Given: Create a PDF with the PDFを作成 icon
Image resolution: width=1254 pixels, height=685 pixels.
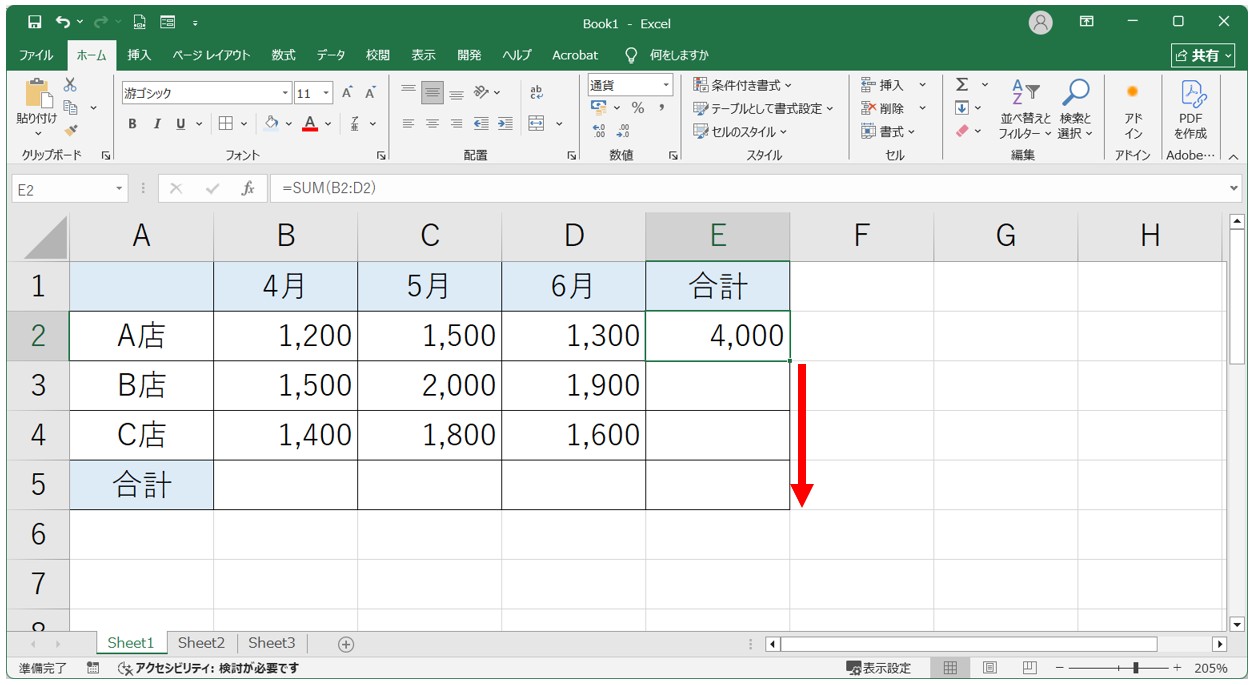Looking at the screenshot, I should click(x=1191, y=109).
